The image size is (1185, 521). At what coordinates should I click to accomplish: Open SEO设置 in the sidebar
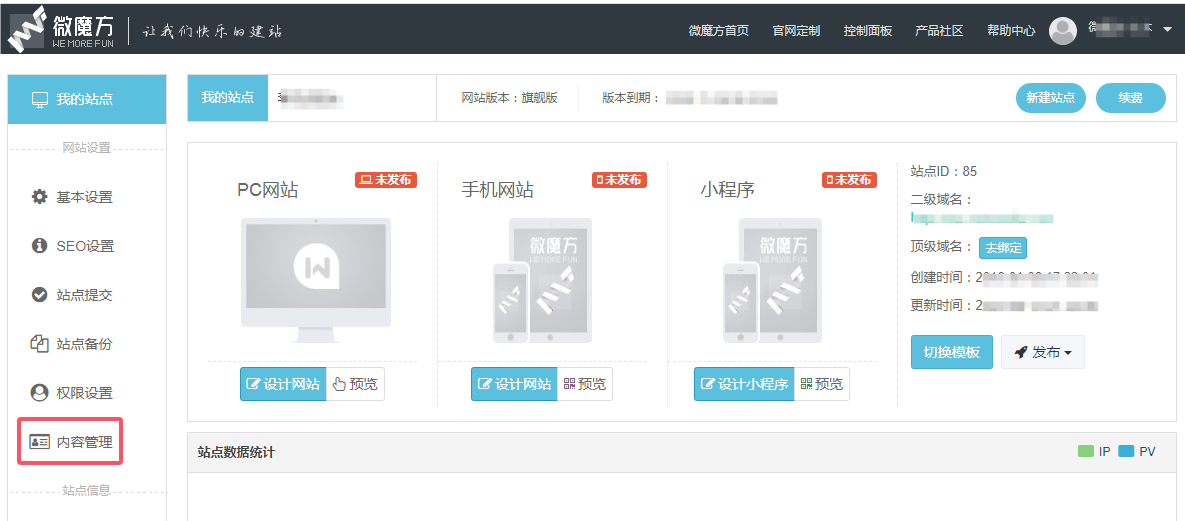[x=85, y=247]
